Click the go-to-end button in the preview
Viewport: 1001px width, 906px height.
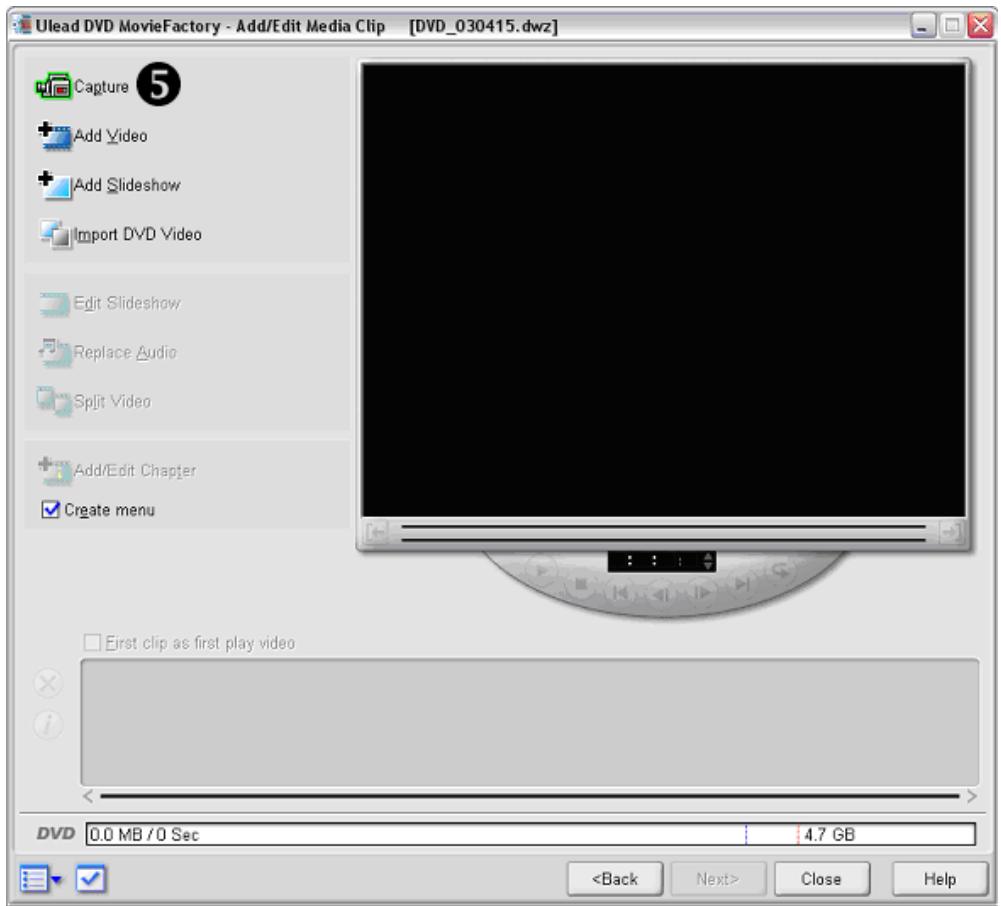742,584
